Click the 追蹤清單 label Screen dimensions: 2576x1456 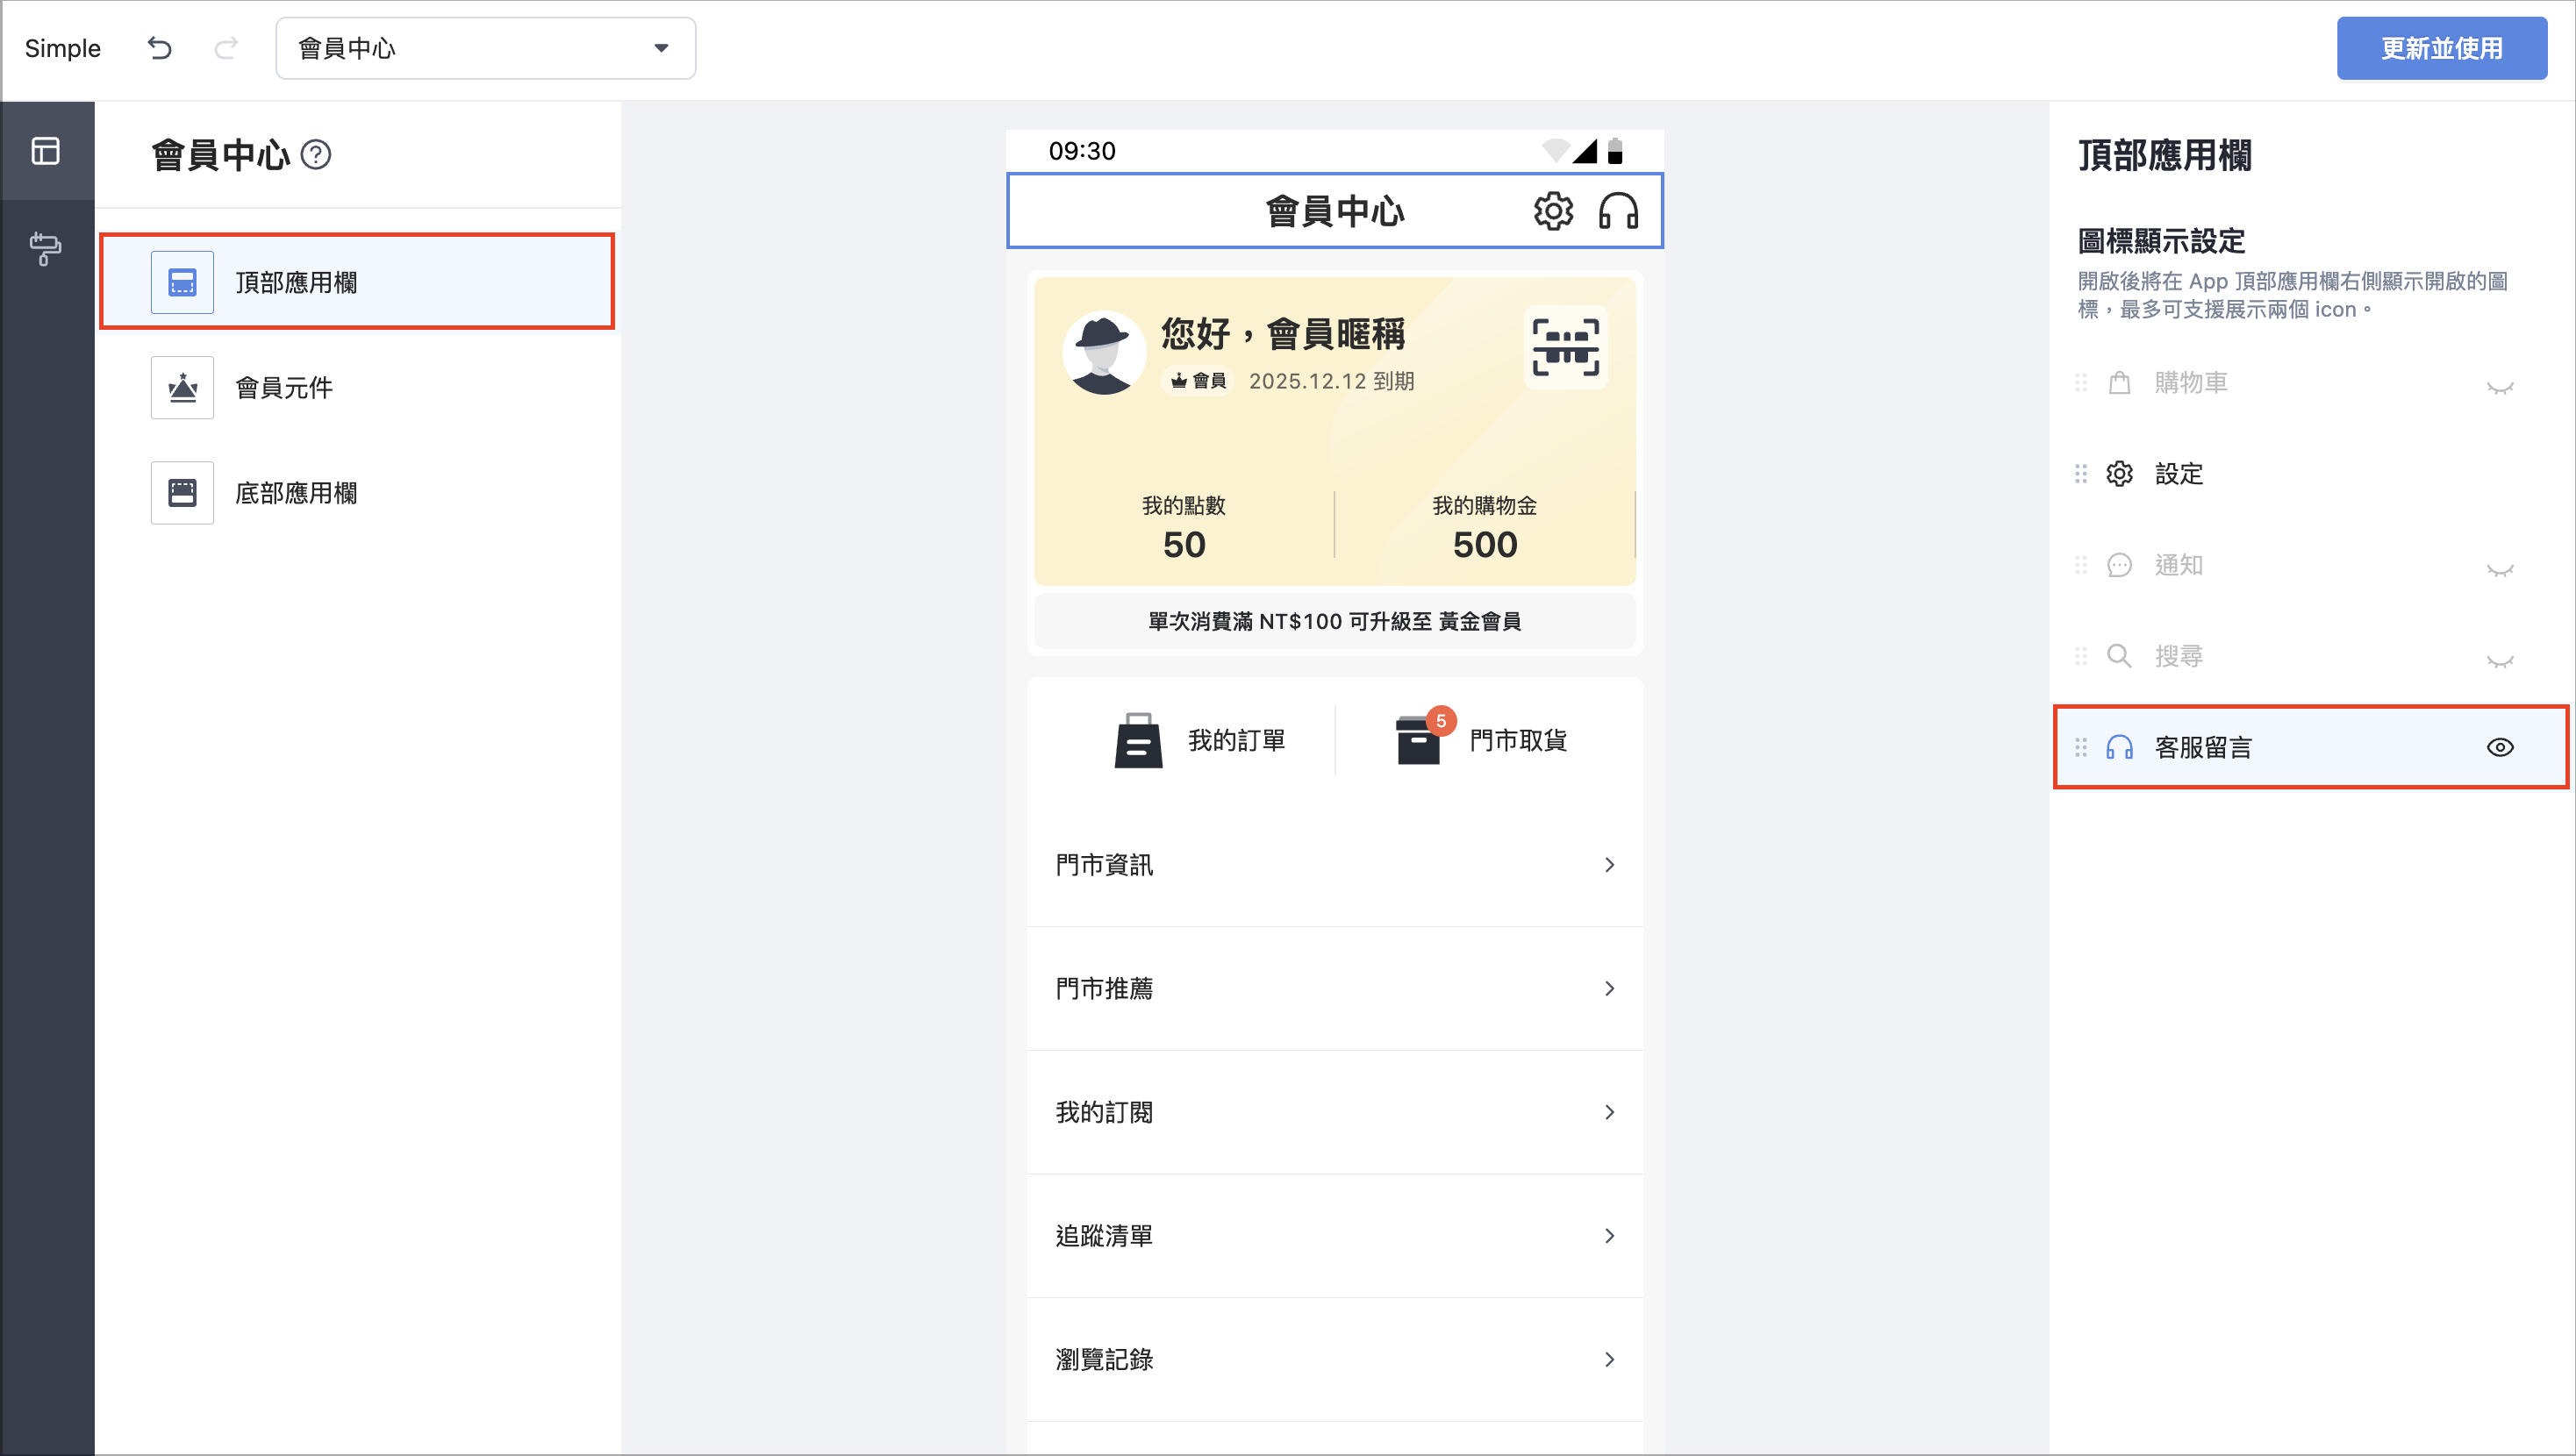point(1104,1236)
